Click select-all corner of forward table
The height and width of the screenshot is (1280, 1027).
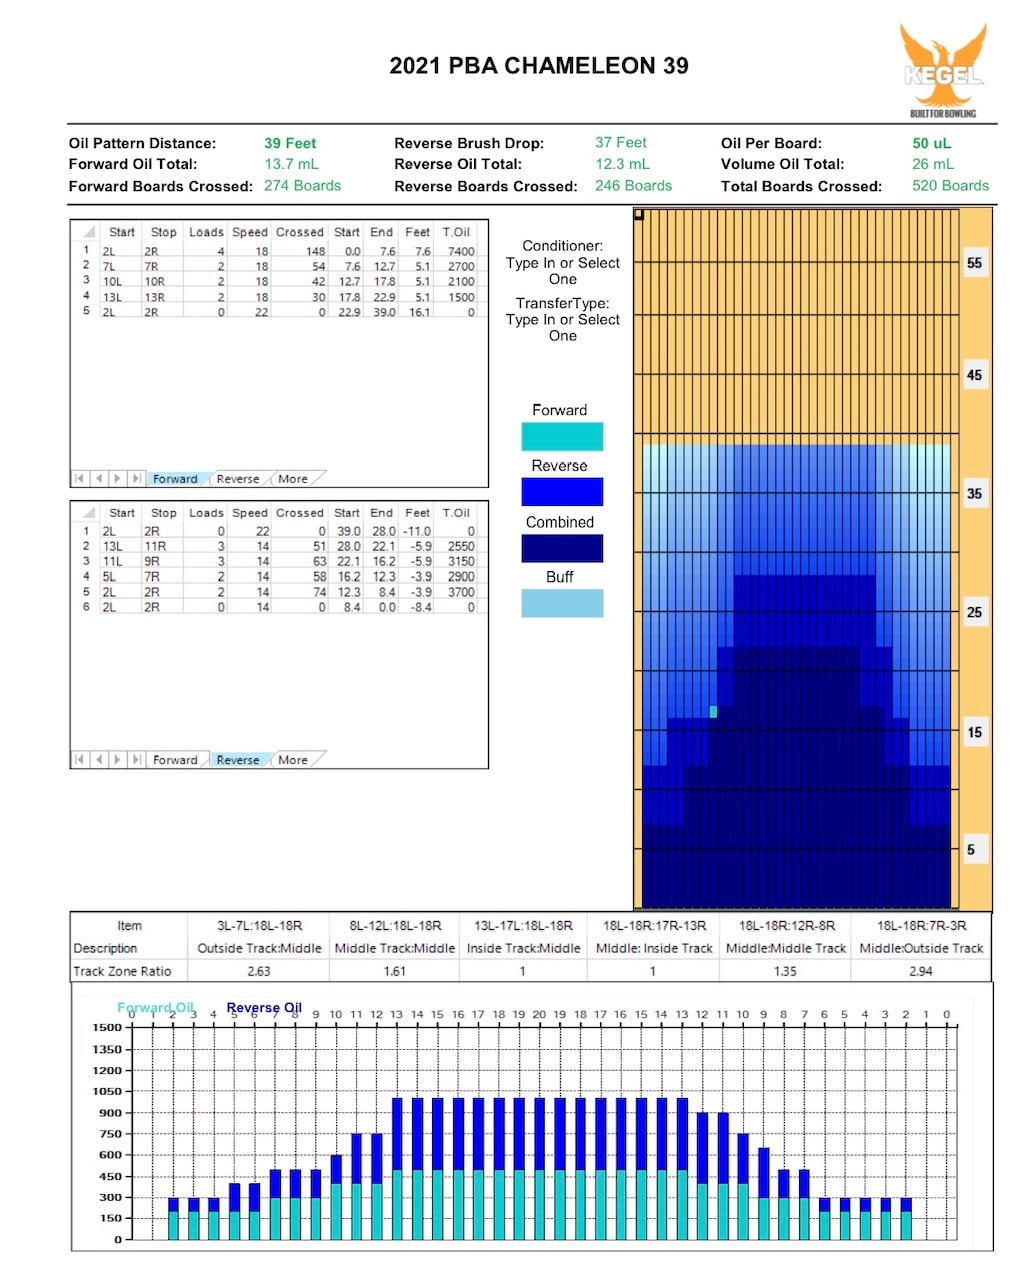point(88,232)
